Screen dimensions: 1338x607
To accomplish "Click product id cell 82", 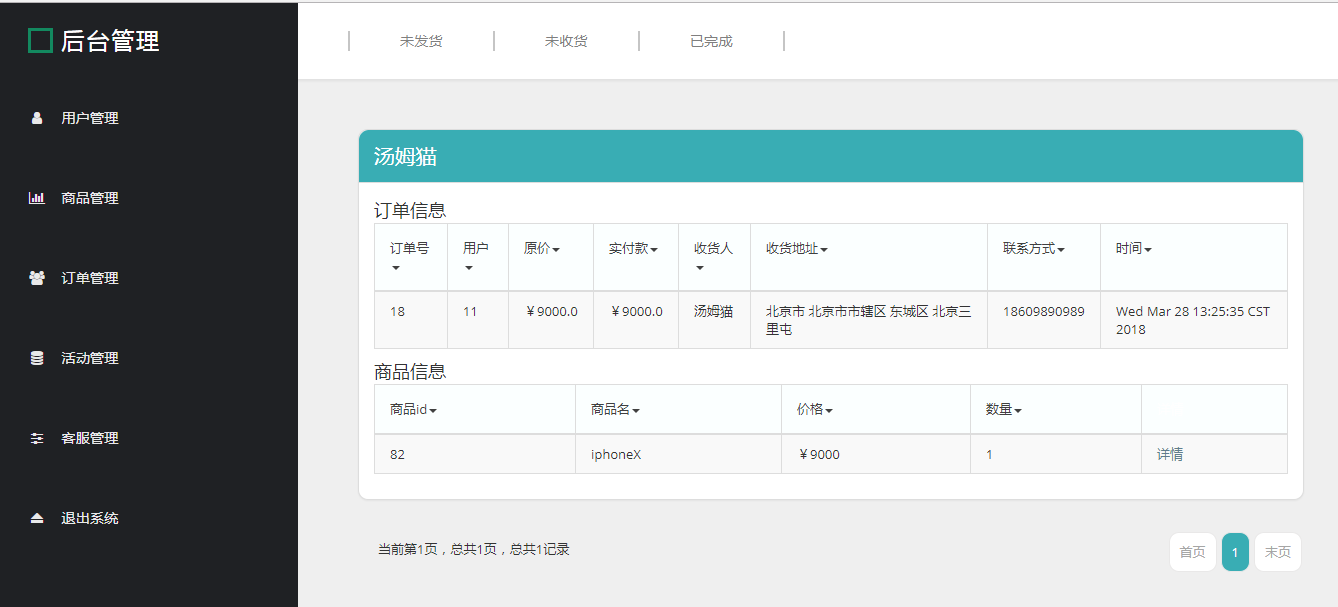I will coord(475,454).
